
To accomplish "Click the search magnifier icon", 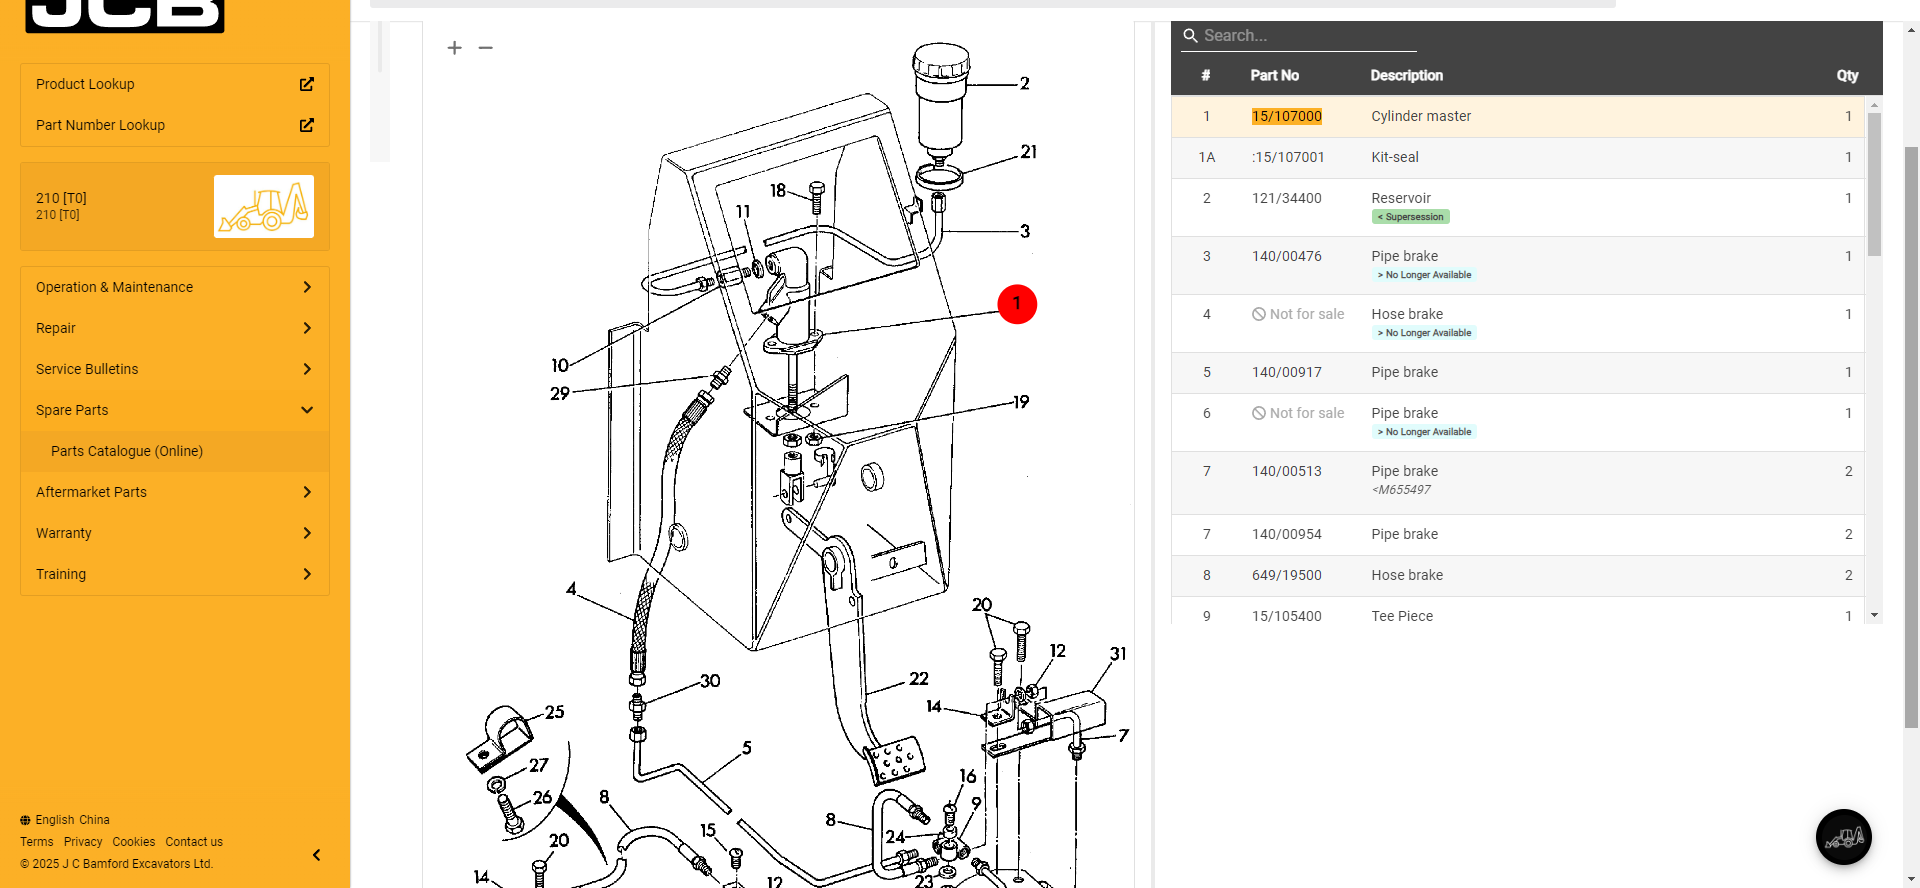I will (x=1190, y=36).
